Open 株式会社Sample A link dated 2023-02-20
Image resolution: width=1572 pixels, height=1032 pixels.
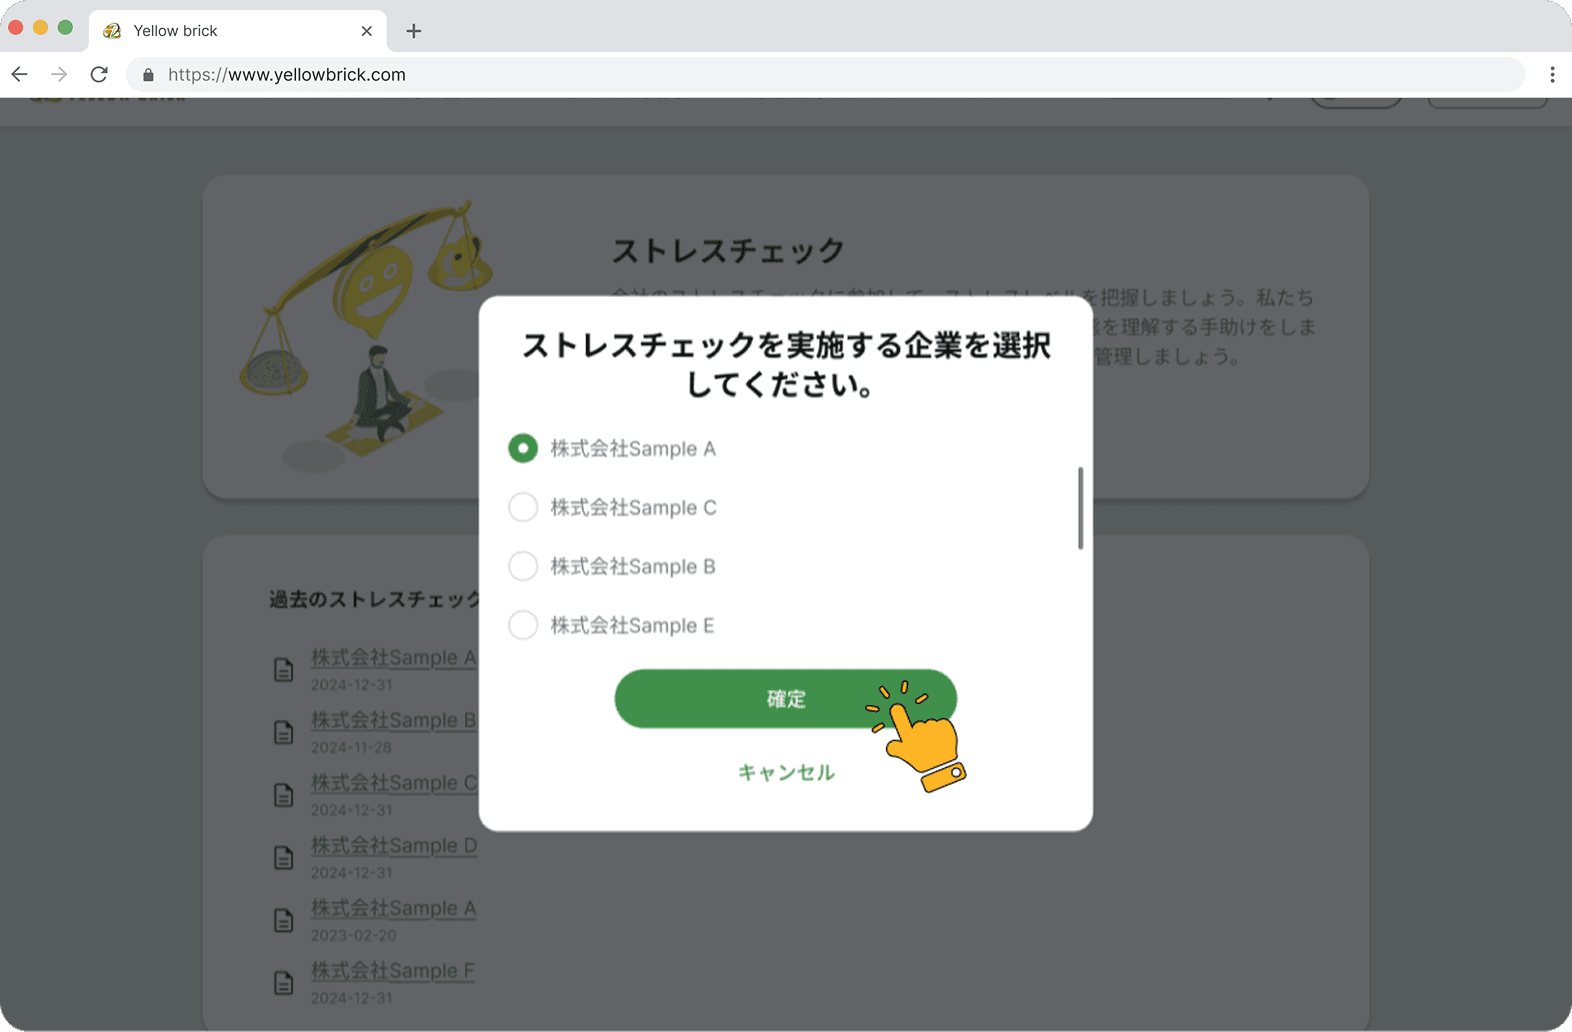394,908
